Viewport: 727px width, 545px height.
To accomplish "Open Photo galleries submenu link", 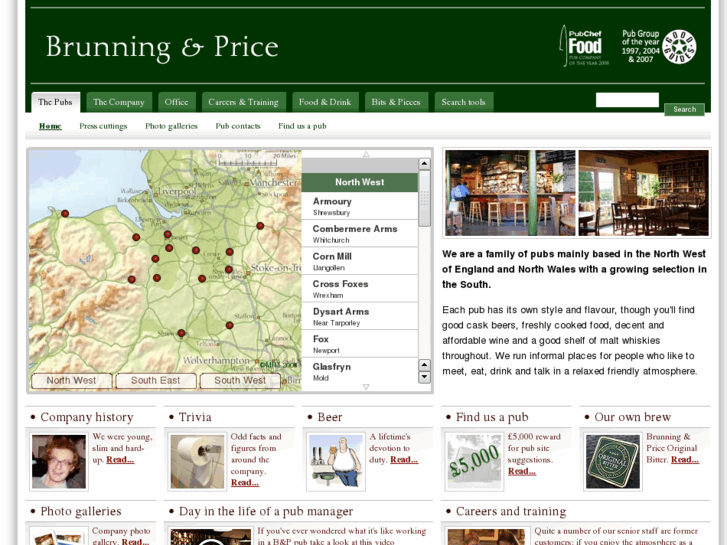I will pyautogui.click(x=171, y=126).
